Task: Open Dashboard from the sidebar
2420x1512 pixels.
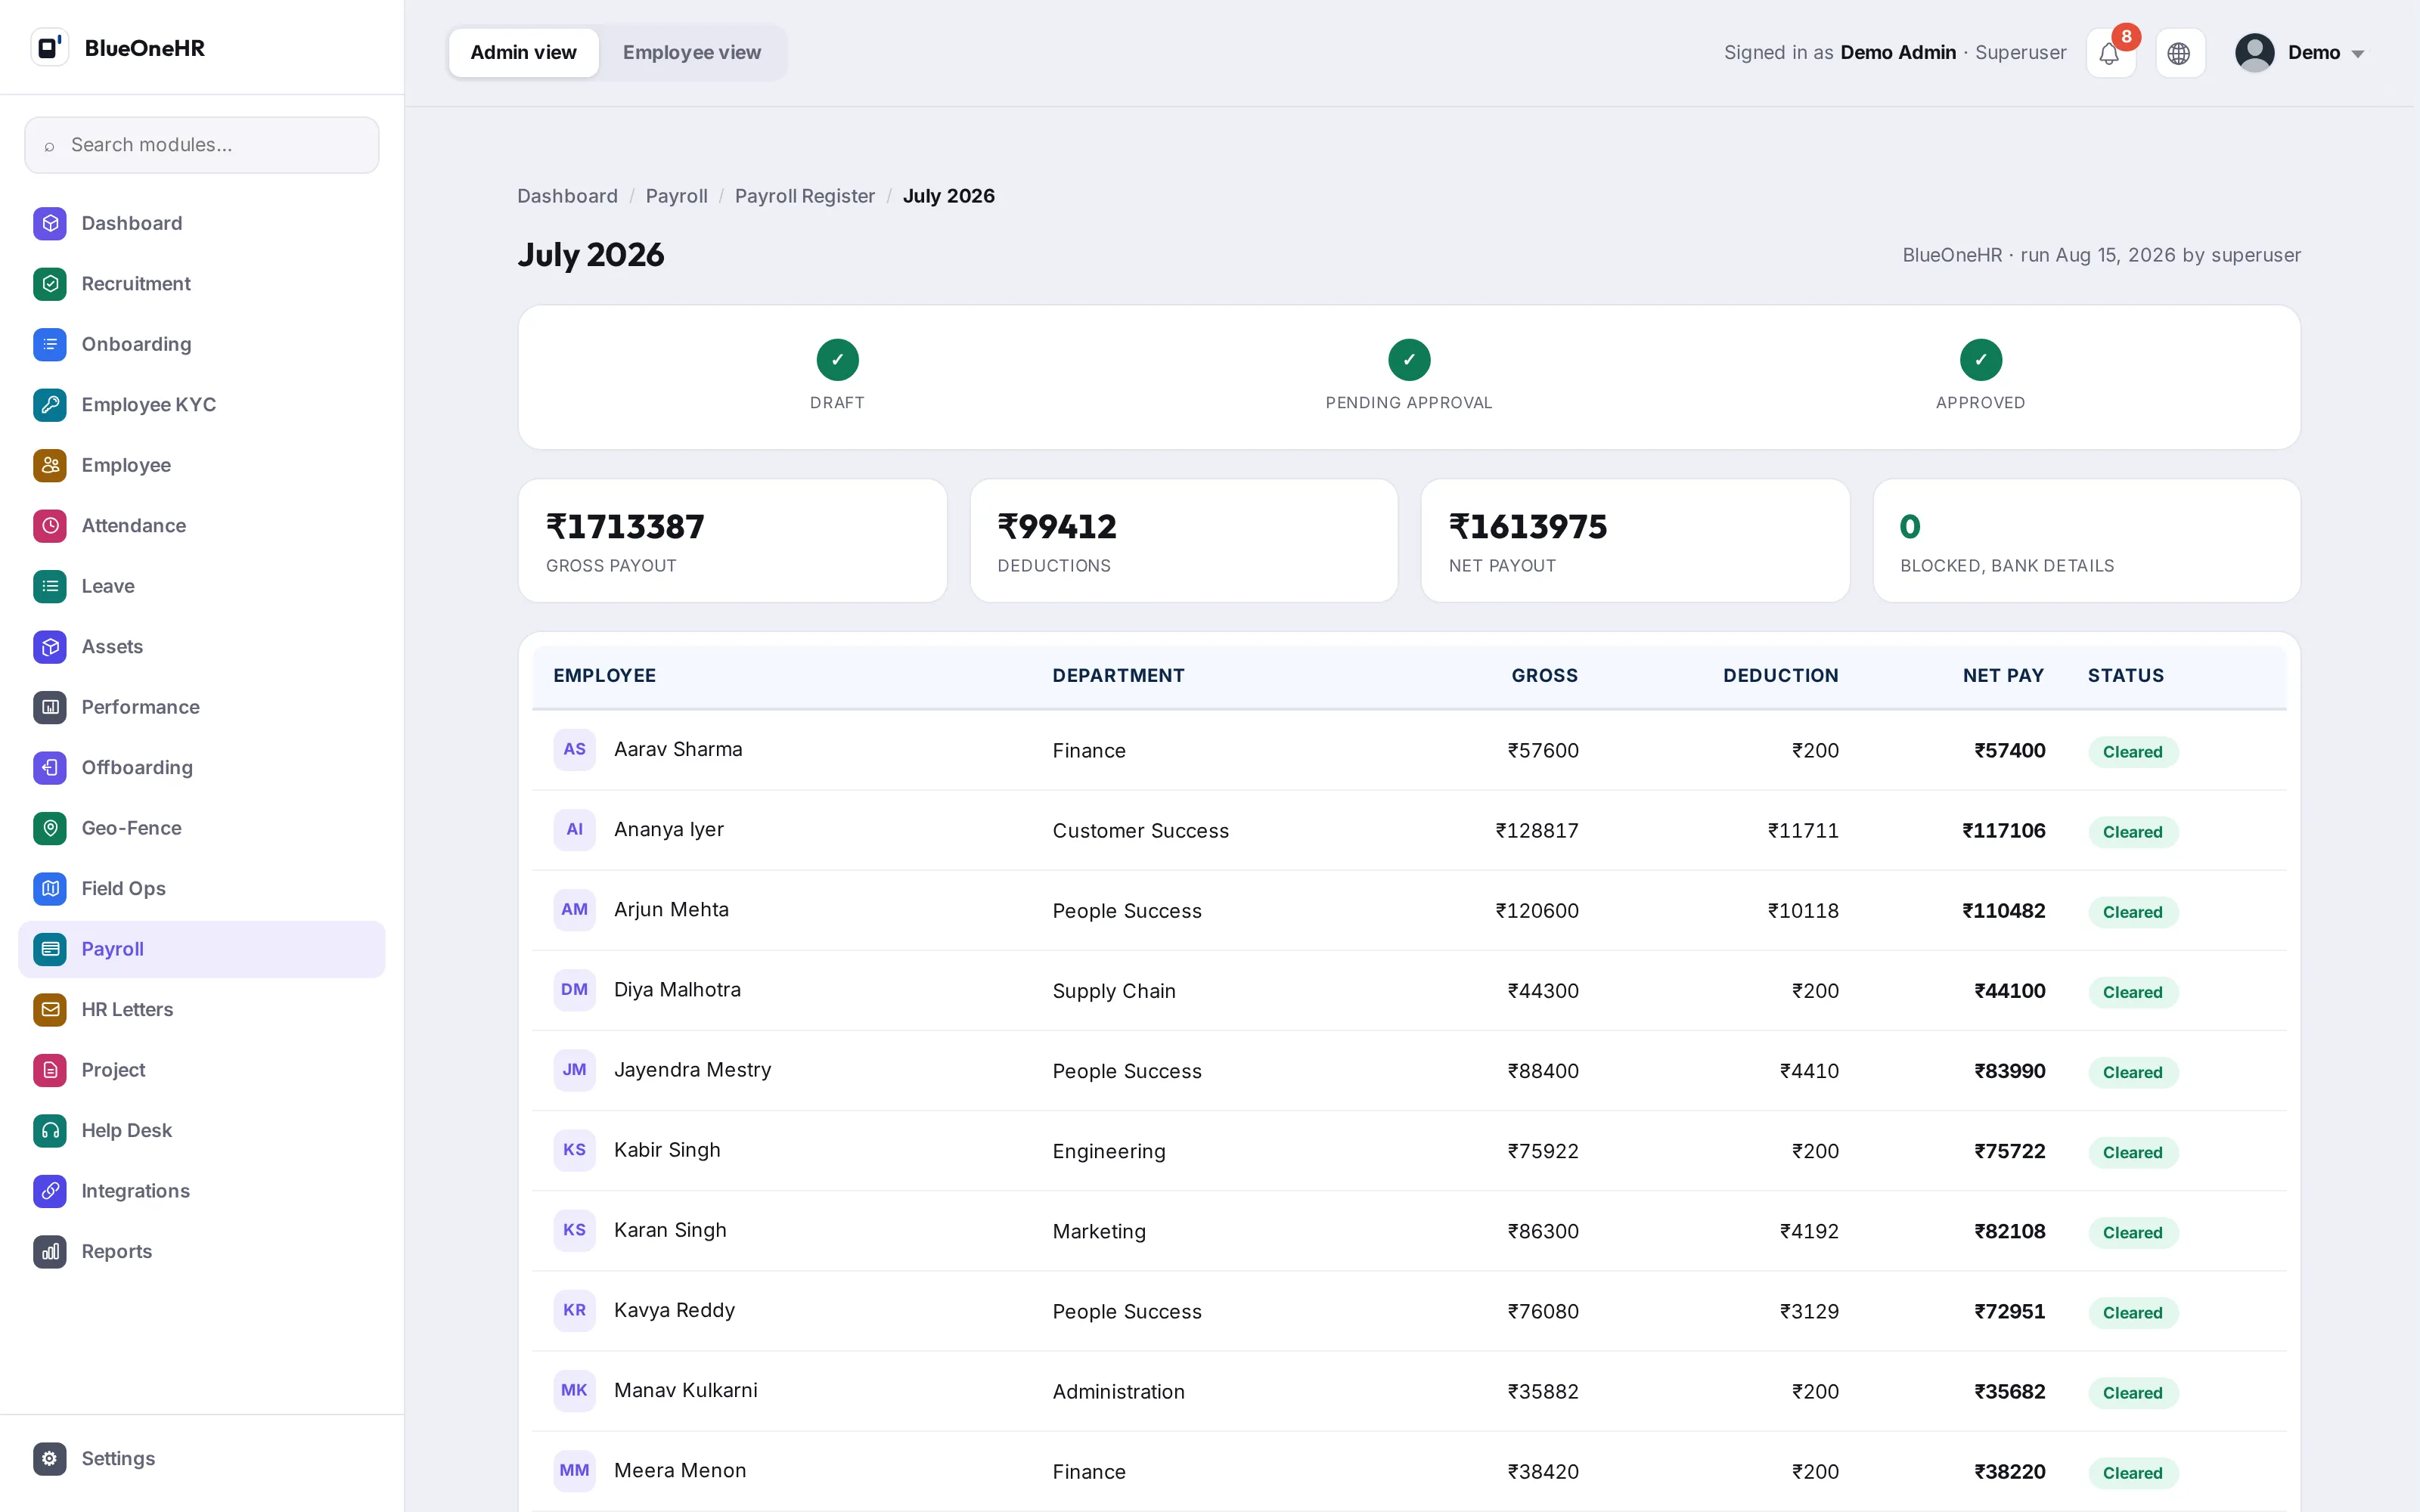Action: 201,223
